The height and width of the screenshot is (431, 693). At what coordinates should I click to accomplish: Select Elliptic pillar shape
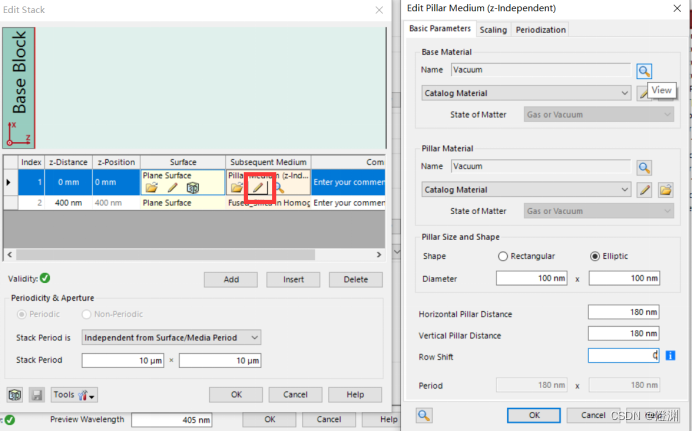[x=609, y=256]
